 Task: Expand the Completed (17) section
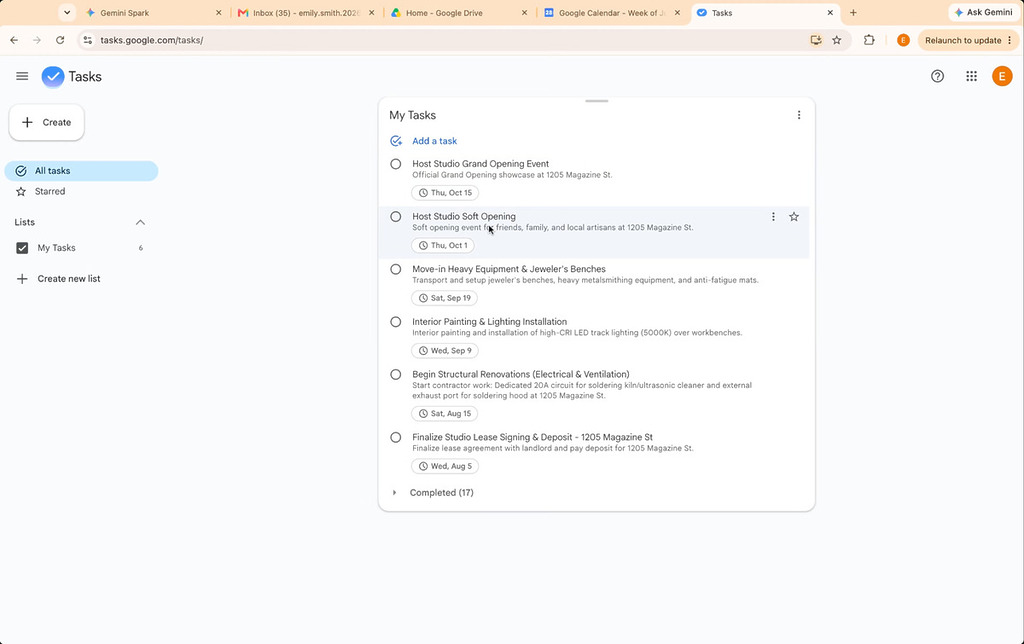tap(394, 492)
